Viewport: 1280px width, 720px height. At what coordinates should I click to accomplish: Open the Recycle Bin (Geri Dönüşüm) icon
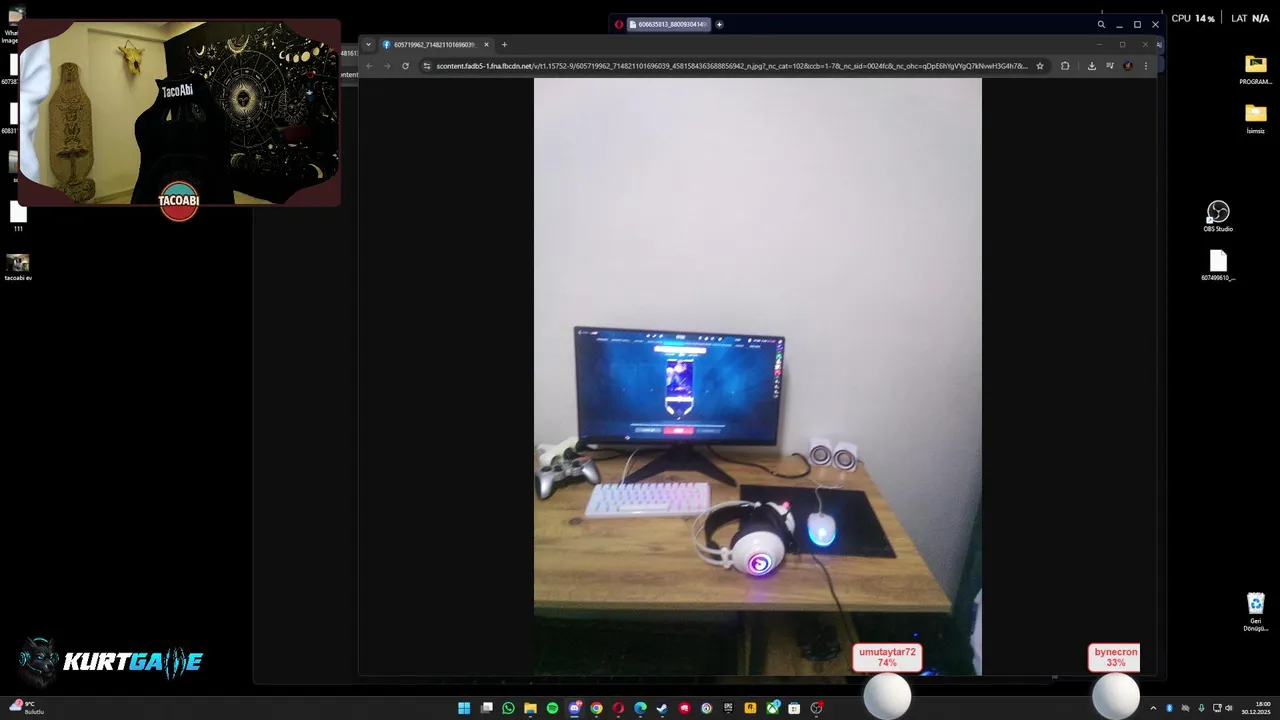click(x=1255, y=612)
